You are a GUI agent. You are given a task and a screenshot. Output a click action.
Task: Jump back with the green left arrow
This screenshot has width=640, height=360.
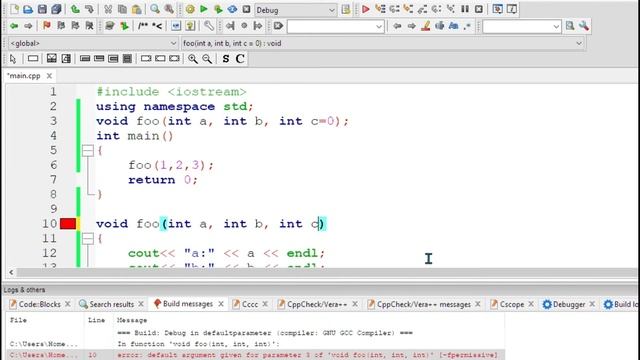pos(14,26)
